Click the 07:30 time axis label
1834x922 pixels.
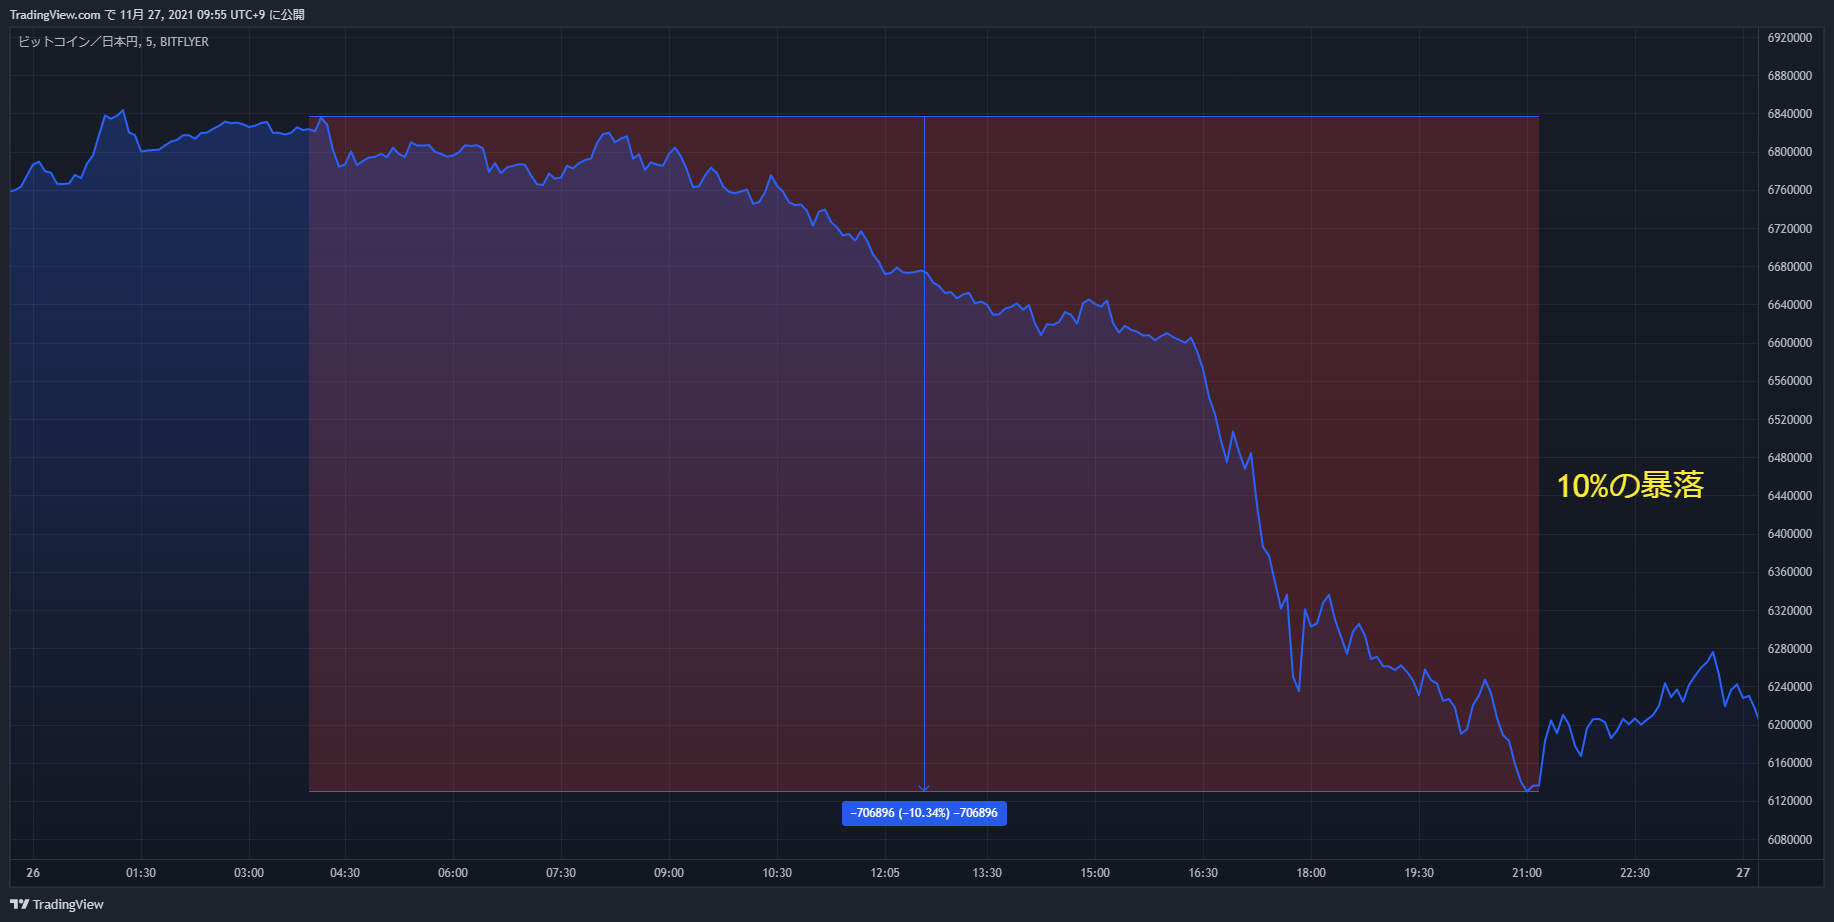click(561, 873)
